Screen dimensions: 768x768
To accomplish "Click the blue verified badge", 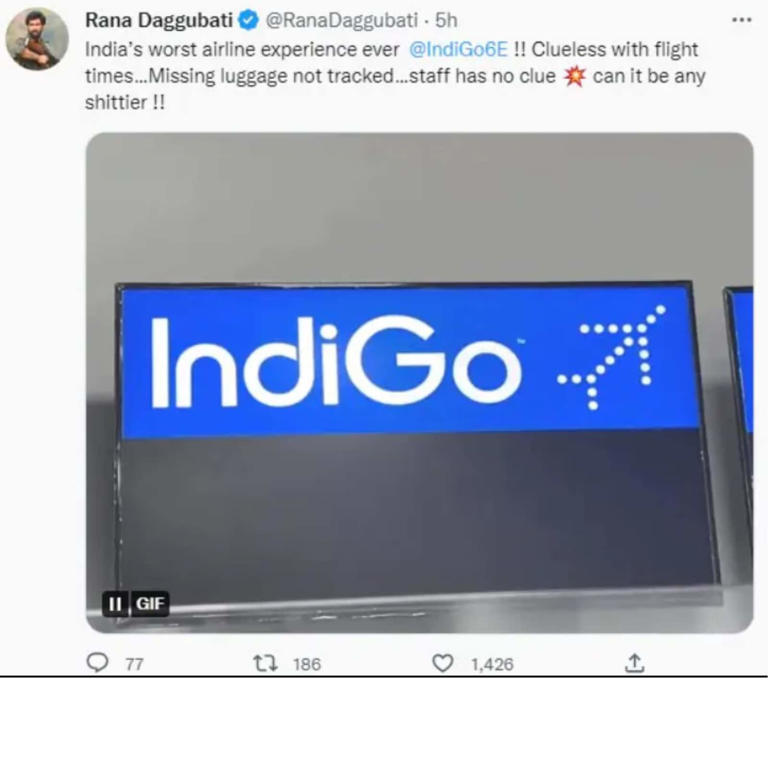I will click(x=248, y=21).
